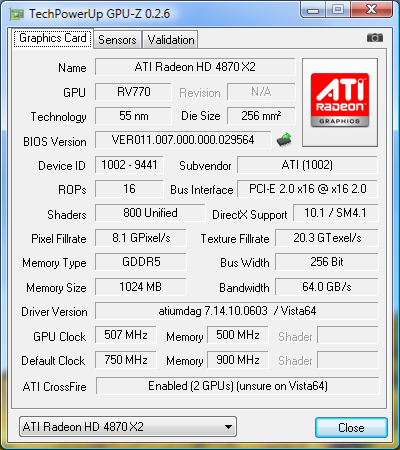Click the current Memory clock 500 MHz field
The height and width of the screenshot is (450, 400).
238,335
